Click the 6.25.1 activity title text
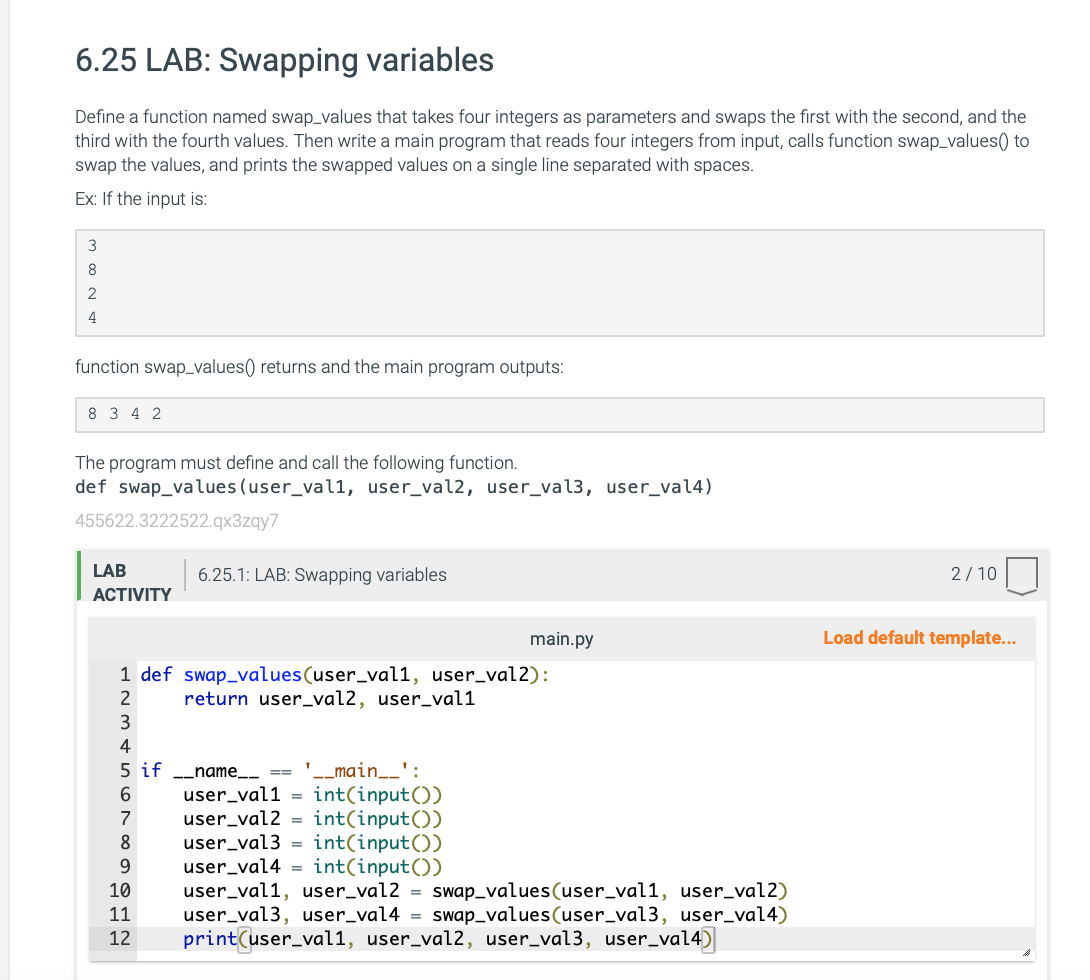The image size is (1090, 980). click(x=322, y=575)
